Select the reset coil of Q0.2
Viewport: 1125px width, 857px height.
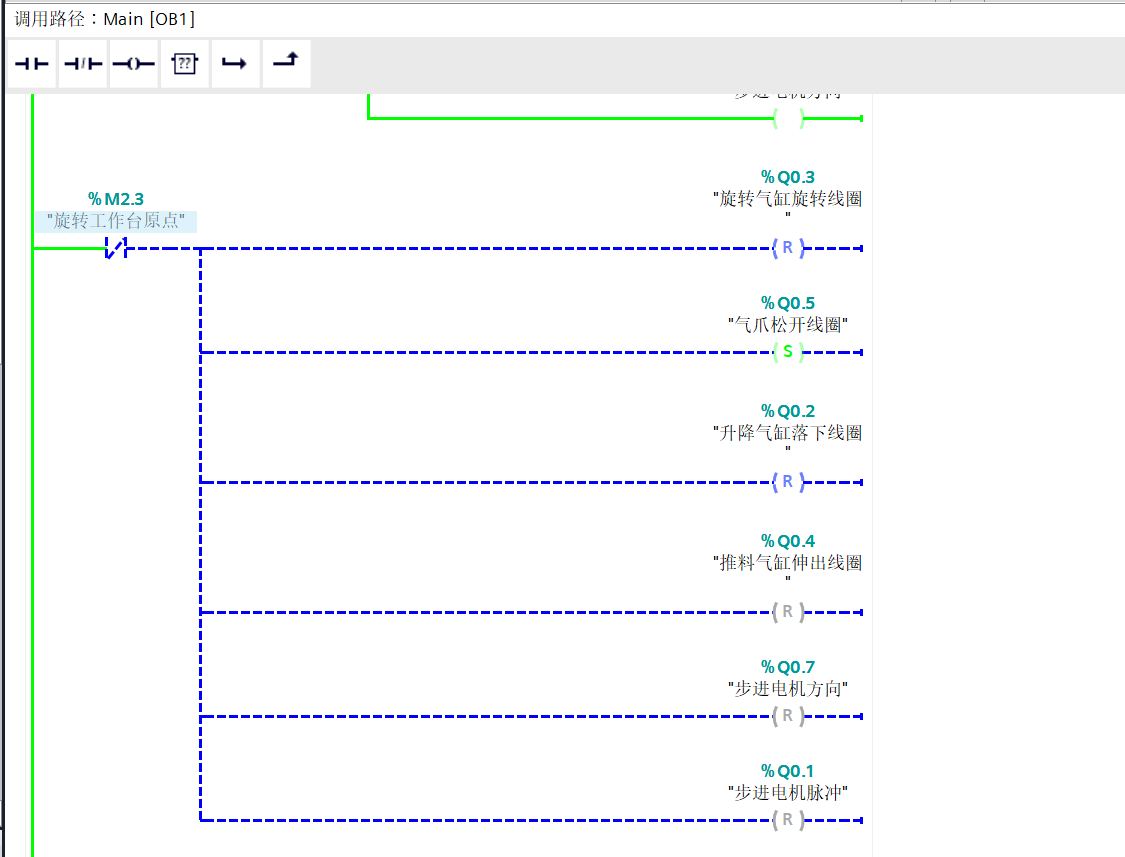(x=788, y=482)
